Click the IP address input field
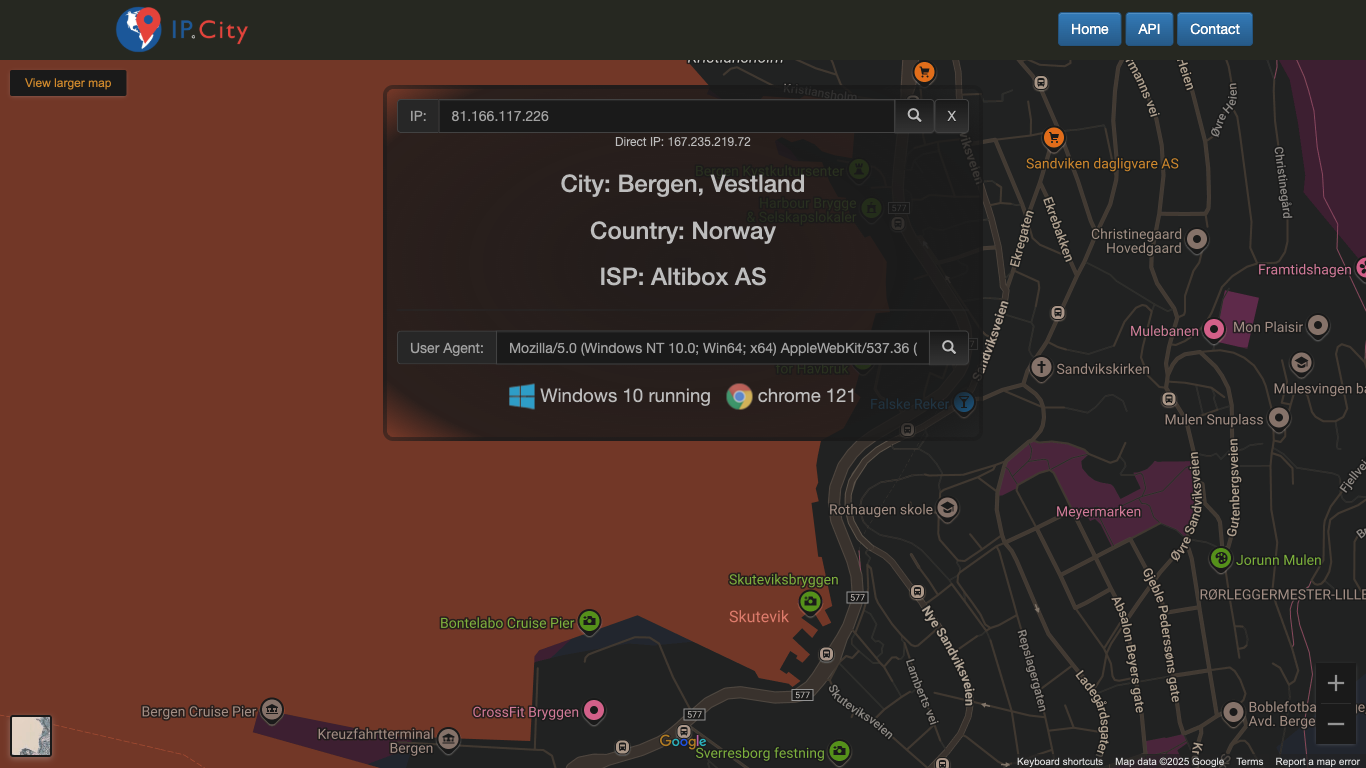This screenshot has width=1366, height=768. click(666, 116)
